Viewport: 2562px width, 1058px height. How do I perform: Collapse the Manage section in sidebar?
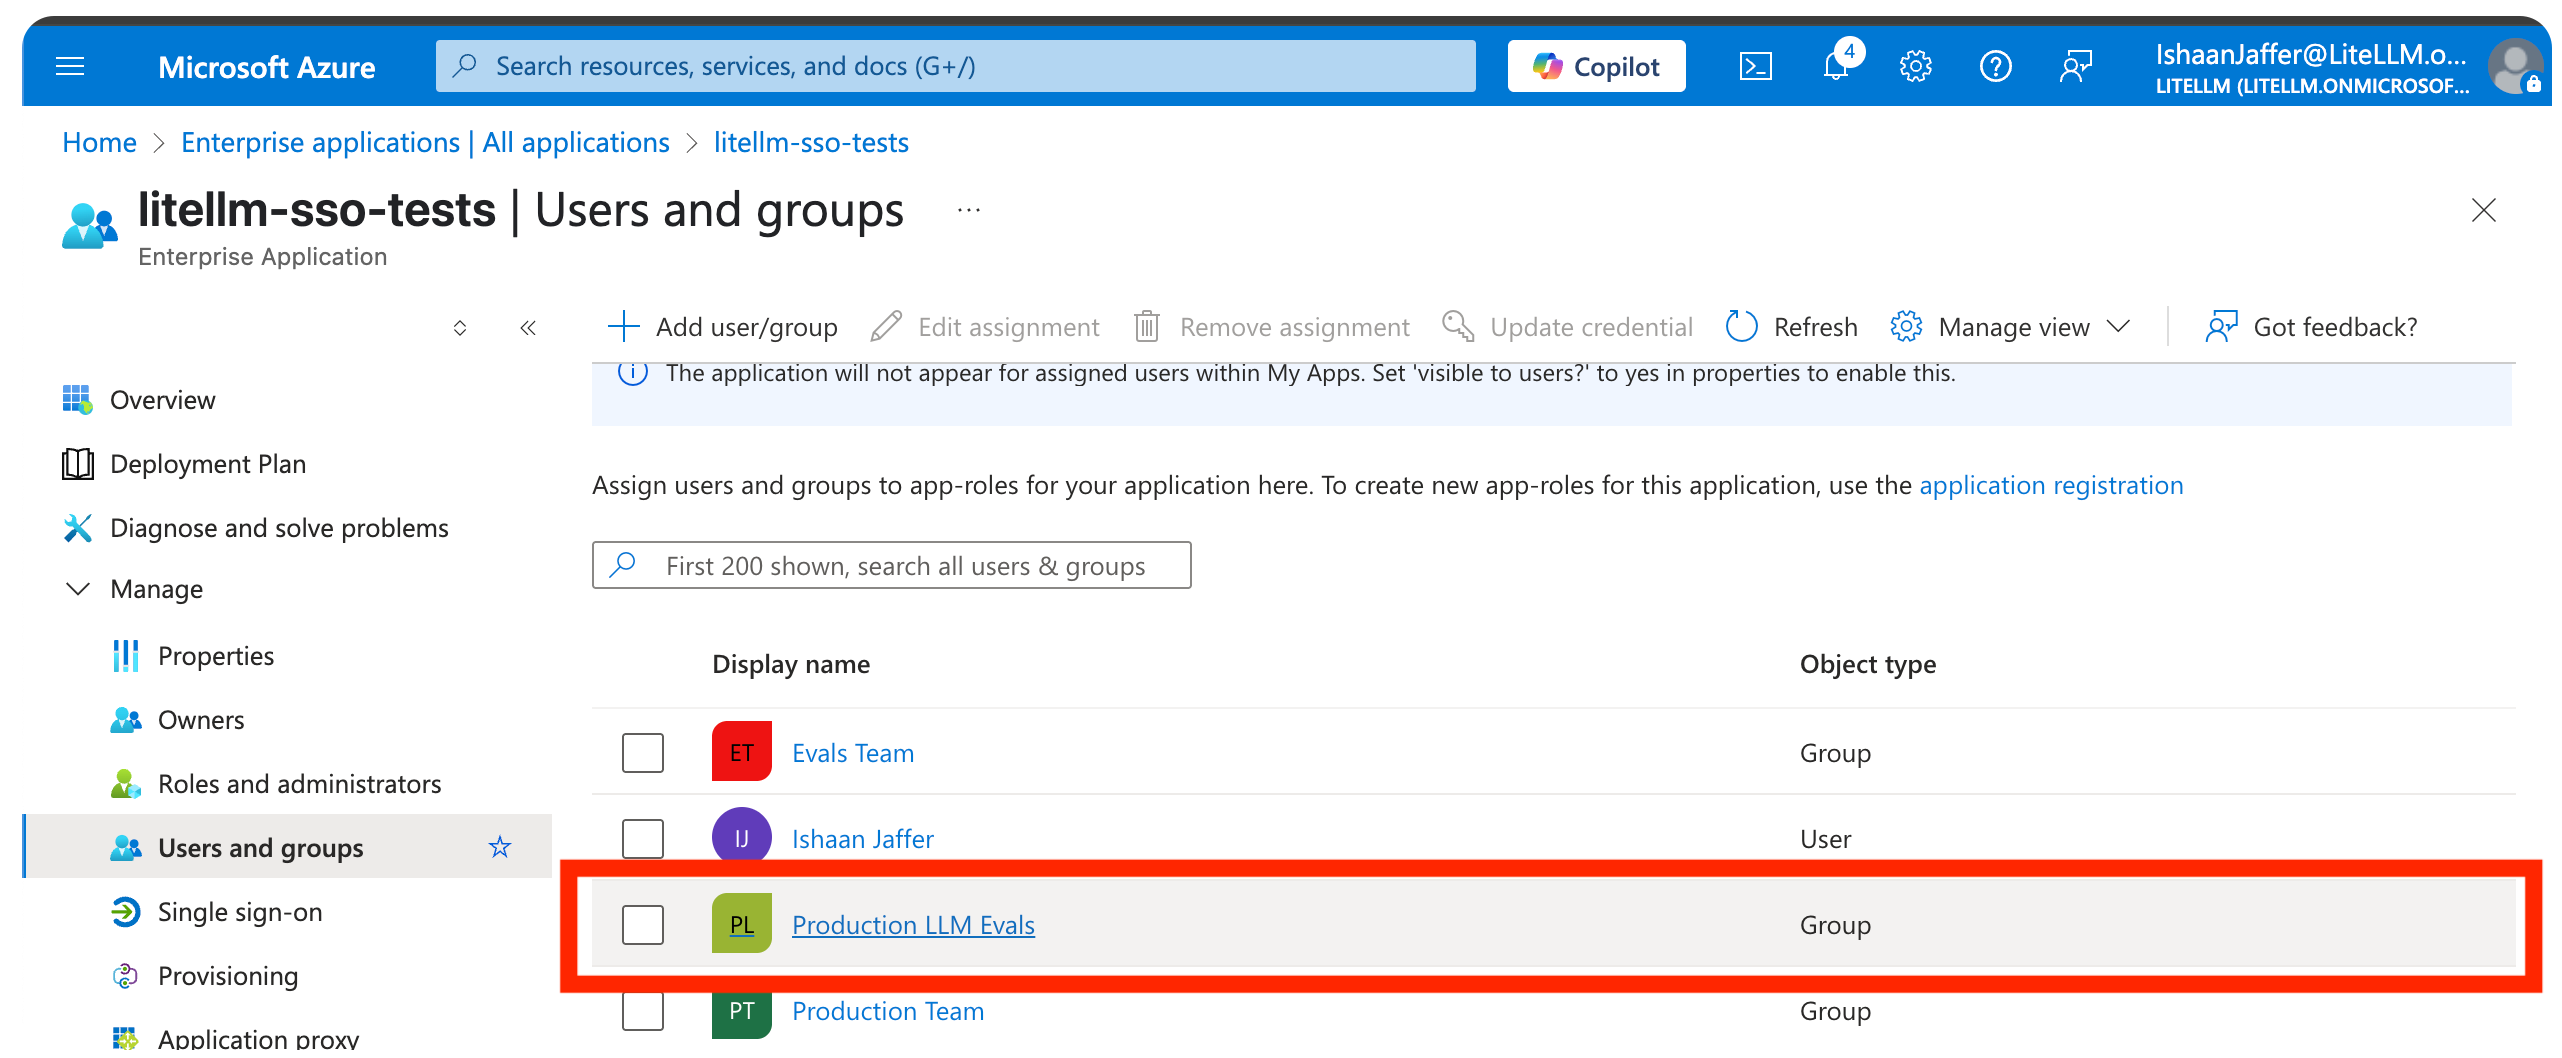[x=78, y=589]
